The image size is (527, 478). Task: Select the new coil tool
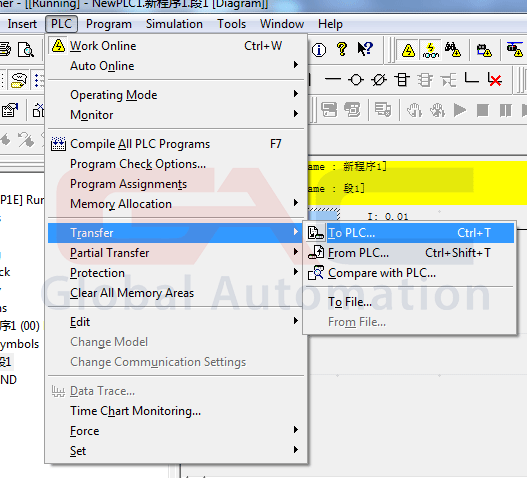coord(356,80)
